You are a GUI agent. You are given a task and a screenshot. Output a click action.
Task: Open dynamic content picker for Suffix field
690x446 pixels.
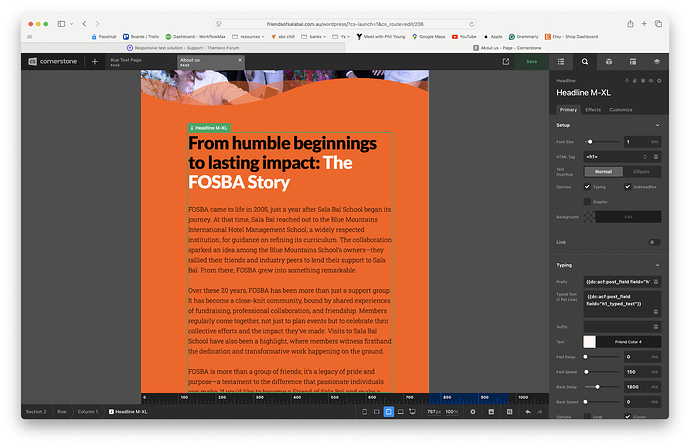pyautogui.click(x=656, y=327)
